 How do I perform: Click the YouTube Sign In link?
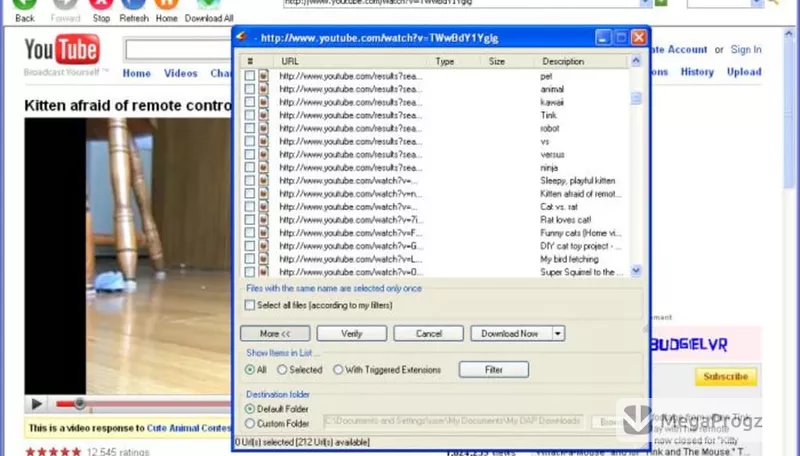(746, 49)
